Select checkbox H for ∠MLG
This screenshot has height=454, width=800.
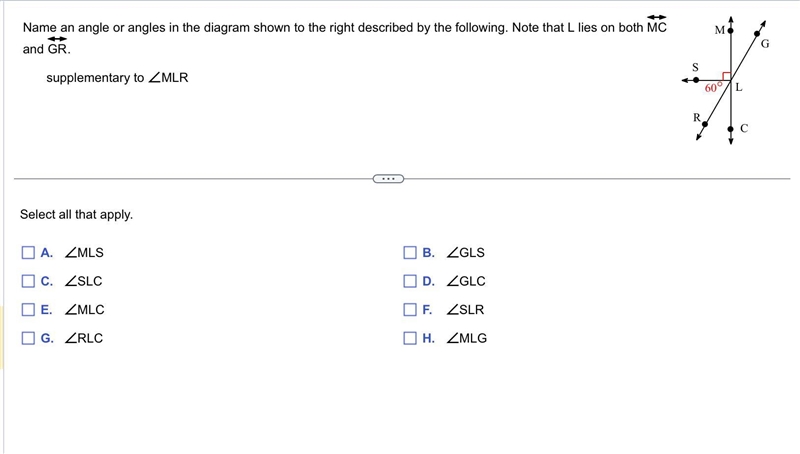[410, 338]
